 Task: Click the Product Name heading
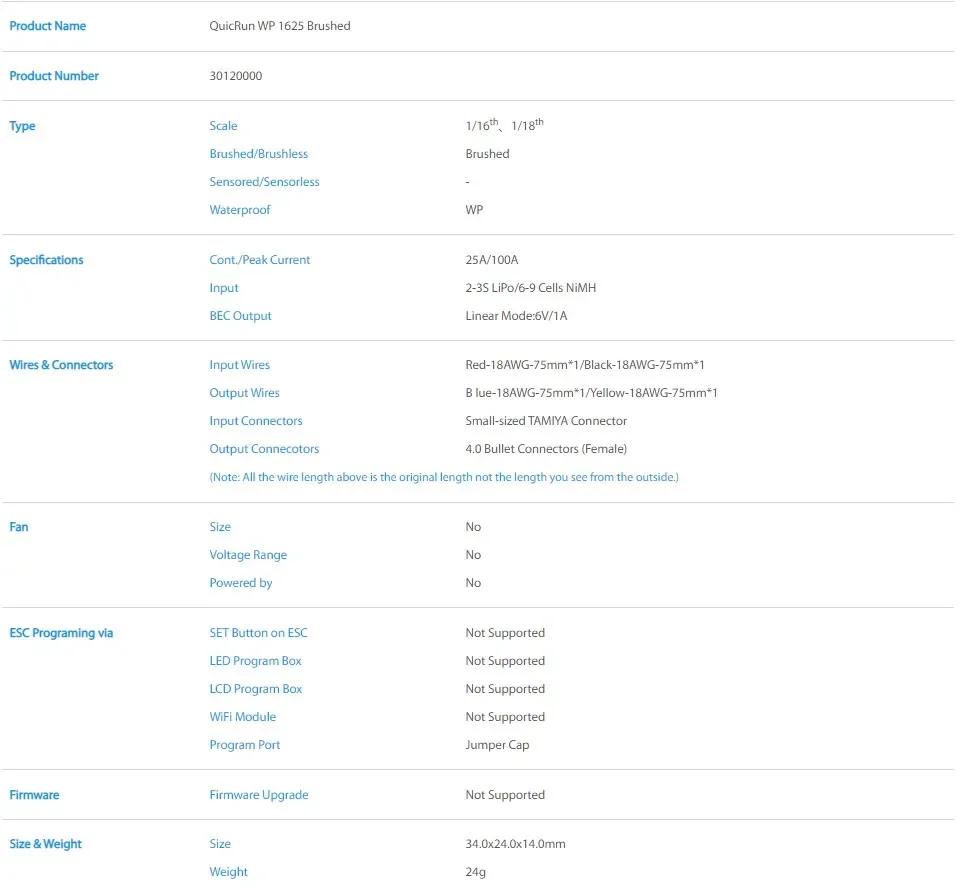(x=48, y=26)
